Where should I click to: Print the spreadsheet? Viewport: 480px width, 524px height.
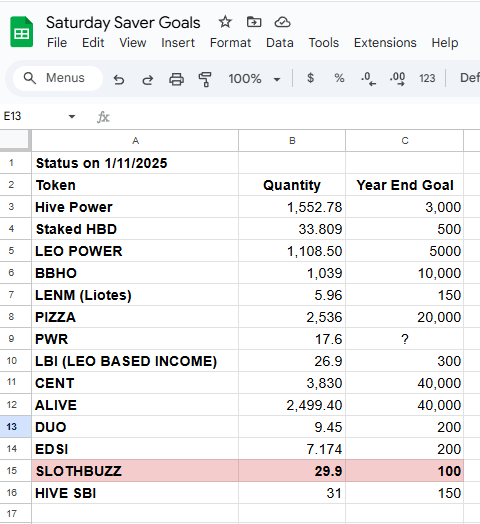(176, 79)
